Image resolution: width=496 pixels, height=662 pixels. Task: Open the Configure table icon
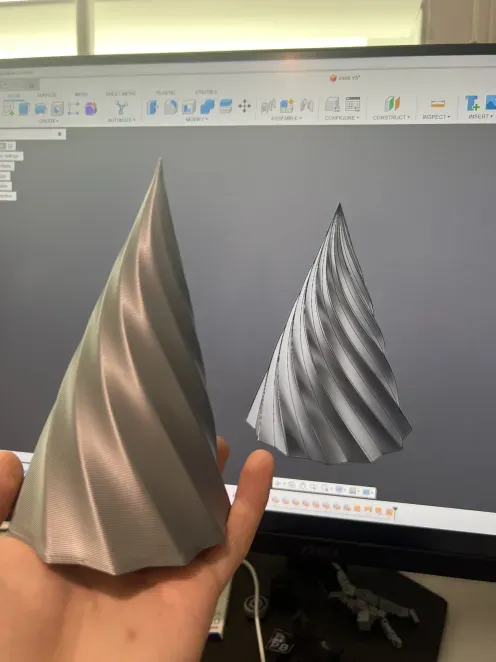point(352,104)
